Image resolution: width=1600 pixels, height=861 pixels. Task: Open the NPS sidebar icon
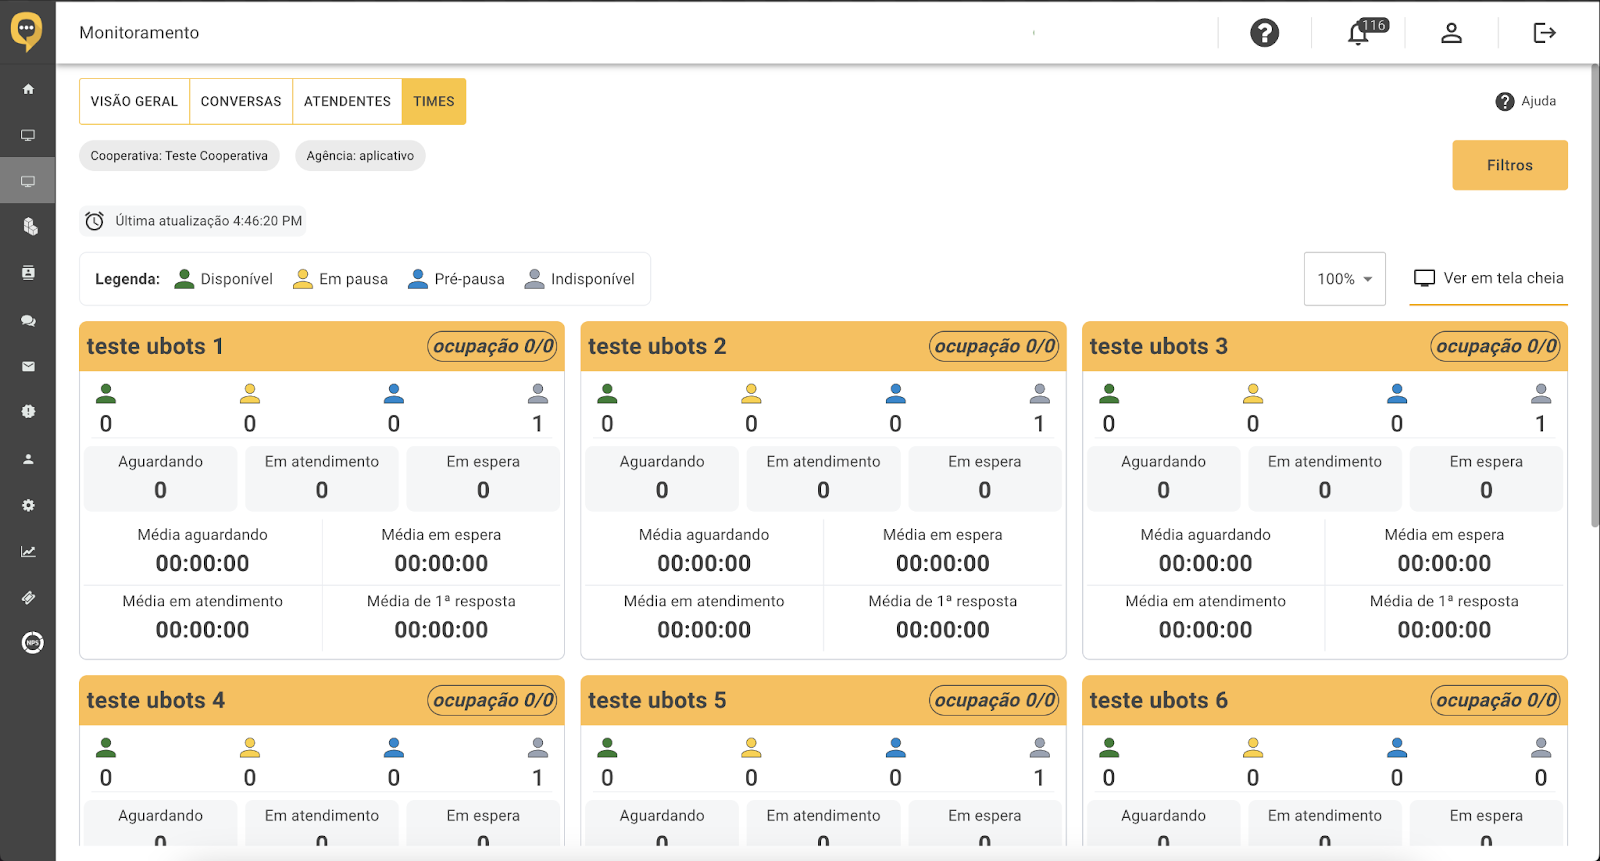click(32, 642)
